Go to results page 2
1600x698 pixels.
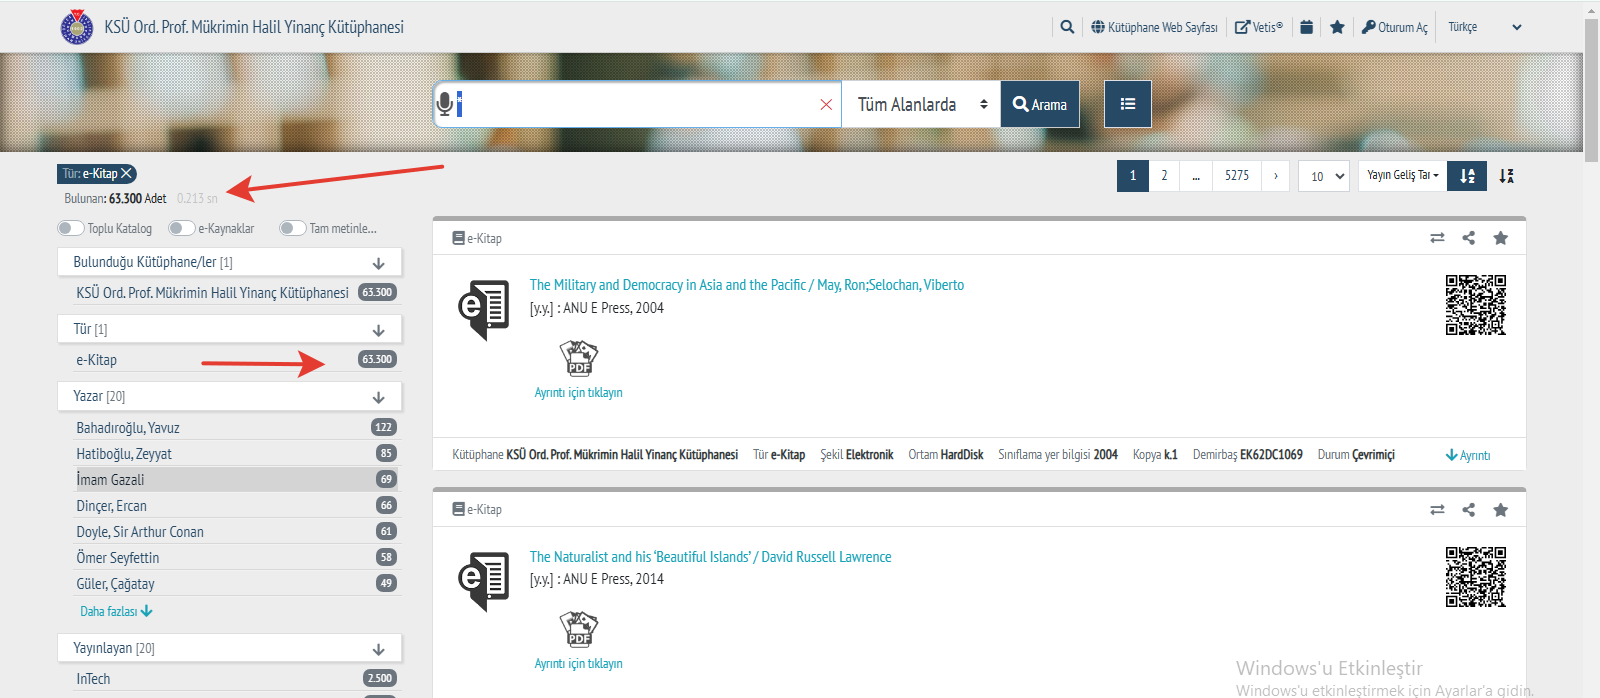(1164, 176)
